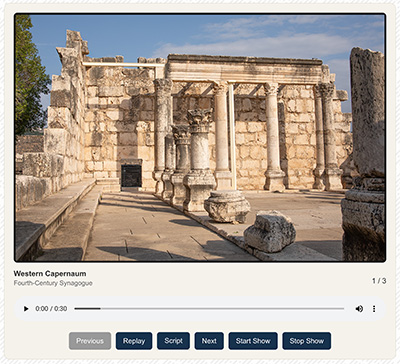Click the Replay button
The width and height of the screenshot is (400, 364).
134,341
